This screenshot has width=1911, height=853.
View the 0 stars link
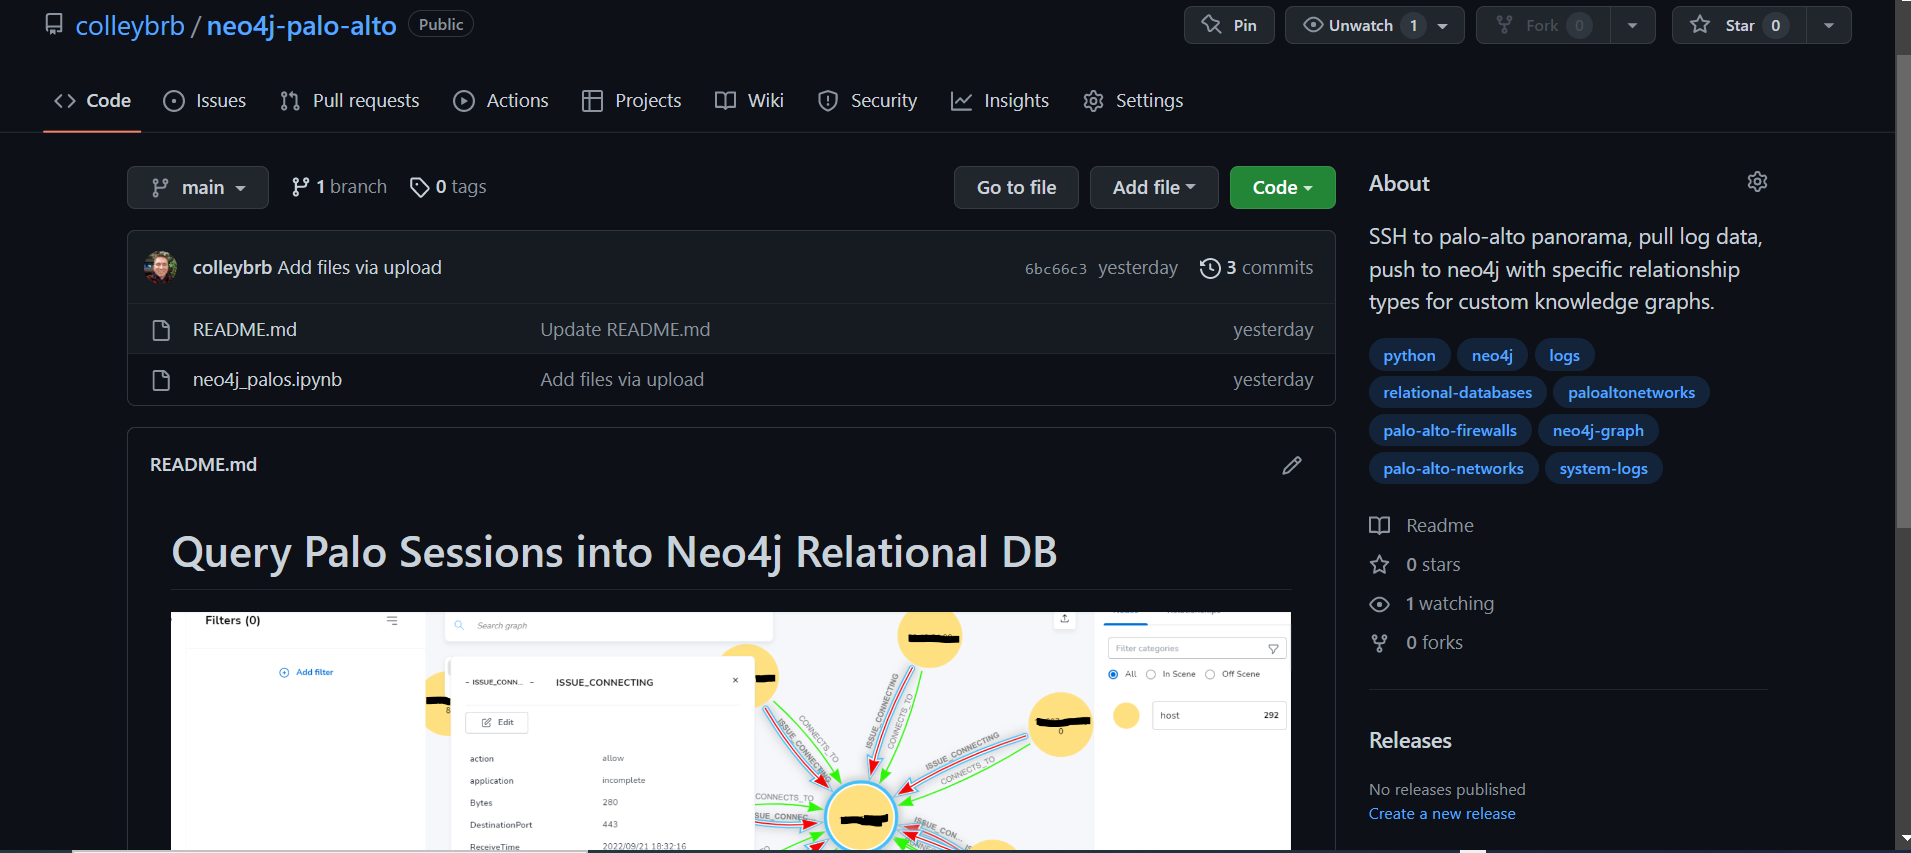click(x=1433, y=565)
